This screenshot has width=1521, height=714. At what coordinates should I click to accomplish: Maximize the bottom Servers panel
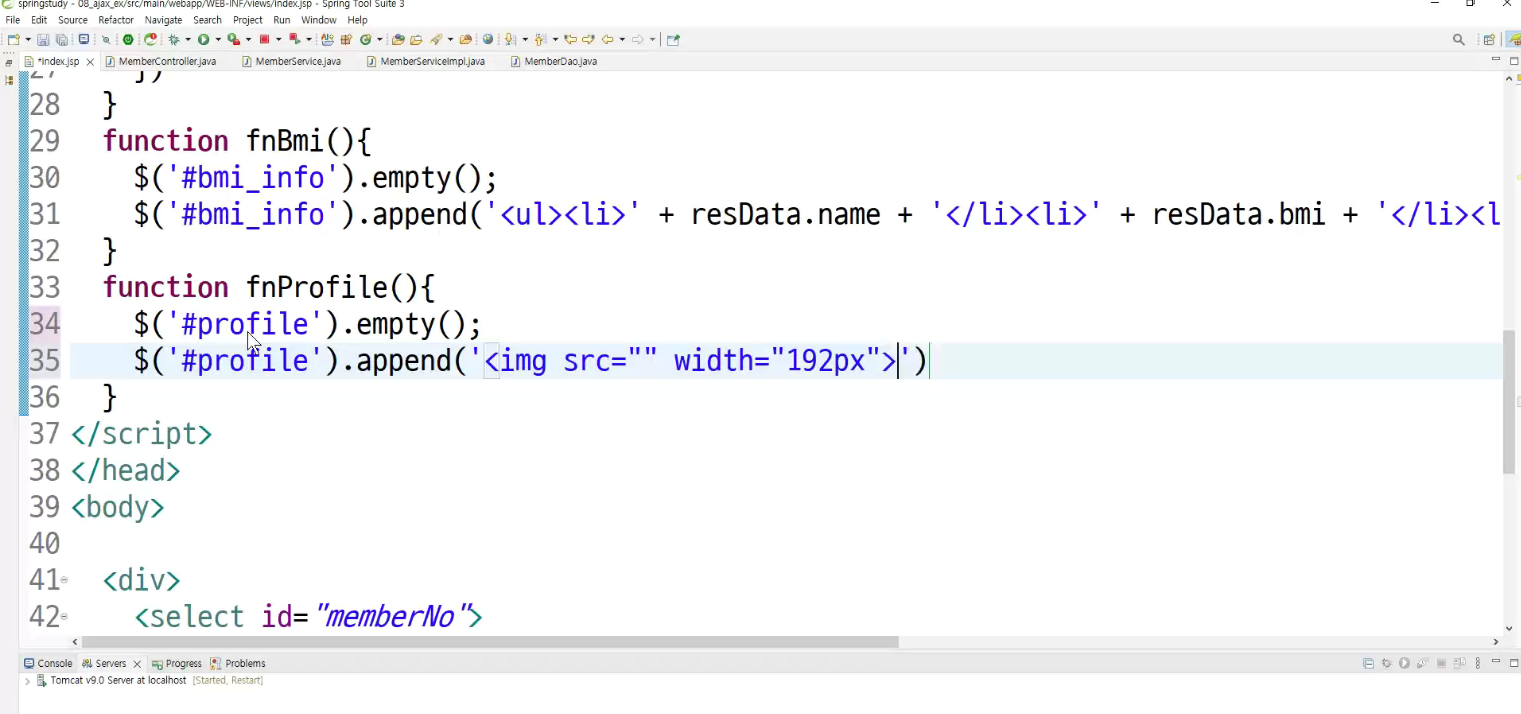point(1514,663)
